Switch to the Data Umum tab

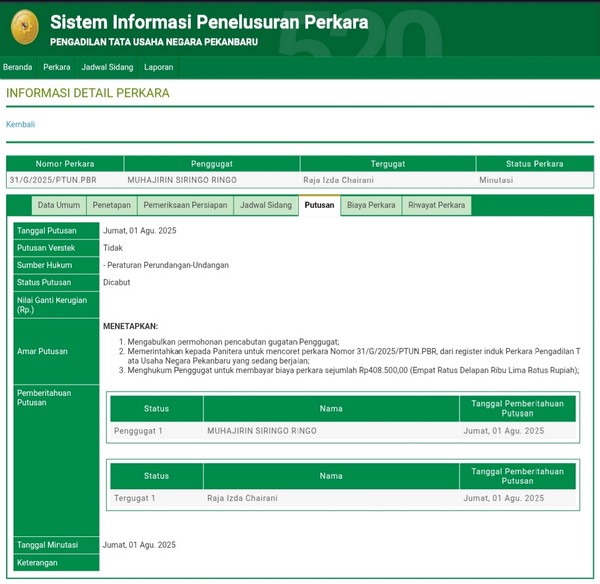click(59, 205)
